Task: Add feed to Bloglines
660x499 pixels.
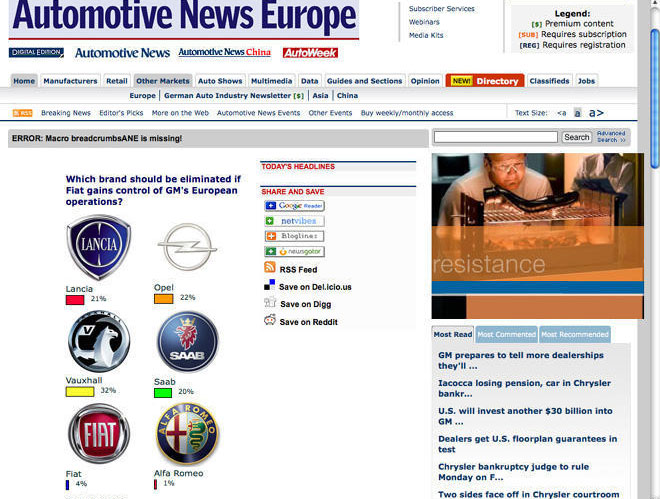Action: 295,236
